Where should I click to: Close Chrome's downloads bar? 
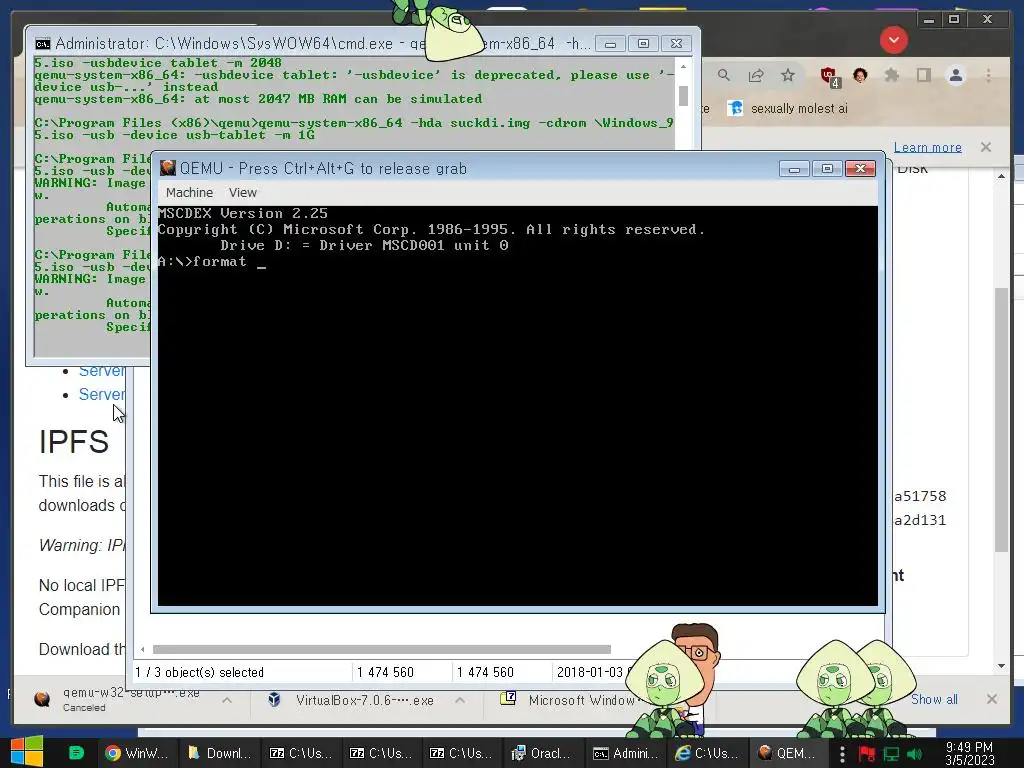pos(992,699)
